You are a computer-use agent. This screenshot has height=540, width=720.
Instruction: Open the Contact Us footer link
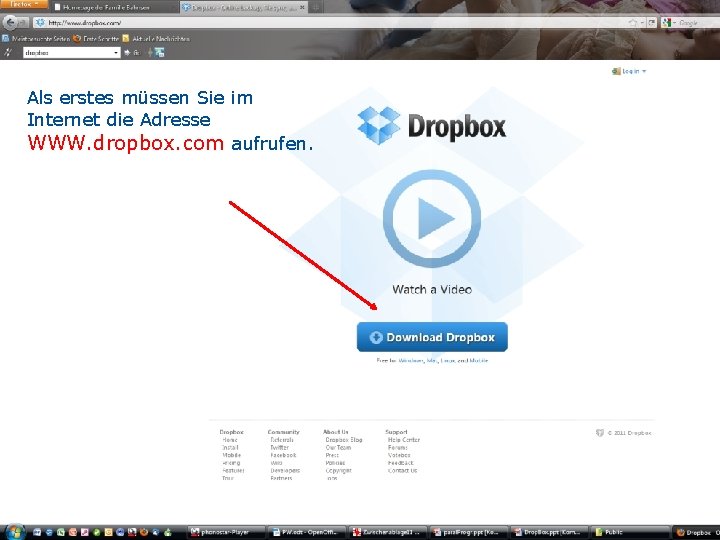click(403, 471)
